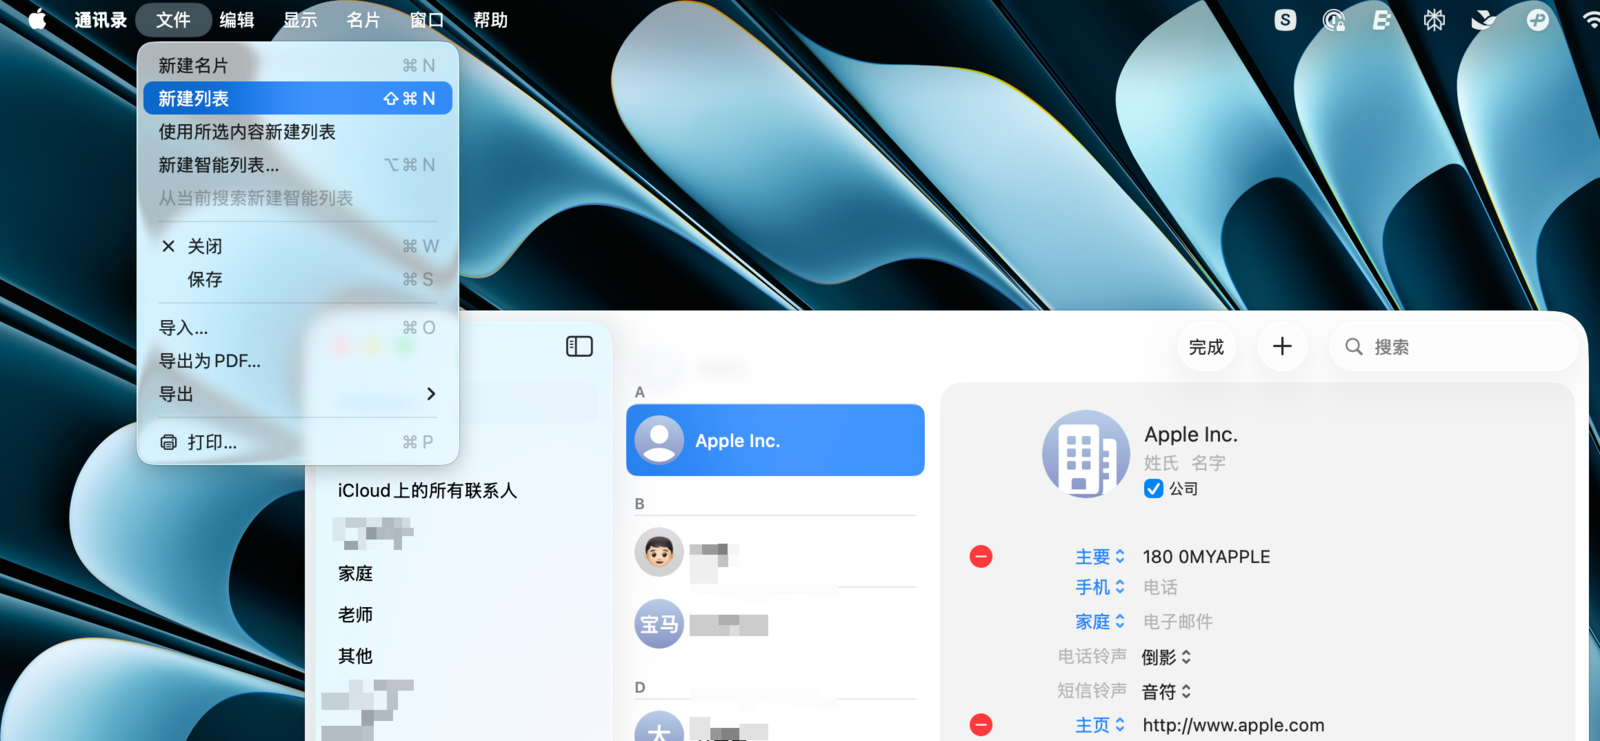Click the plus add button
The width and height of the screenshot is (1600, 741).
click(1282, 347)
